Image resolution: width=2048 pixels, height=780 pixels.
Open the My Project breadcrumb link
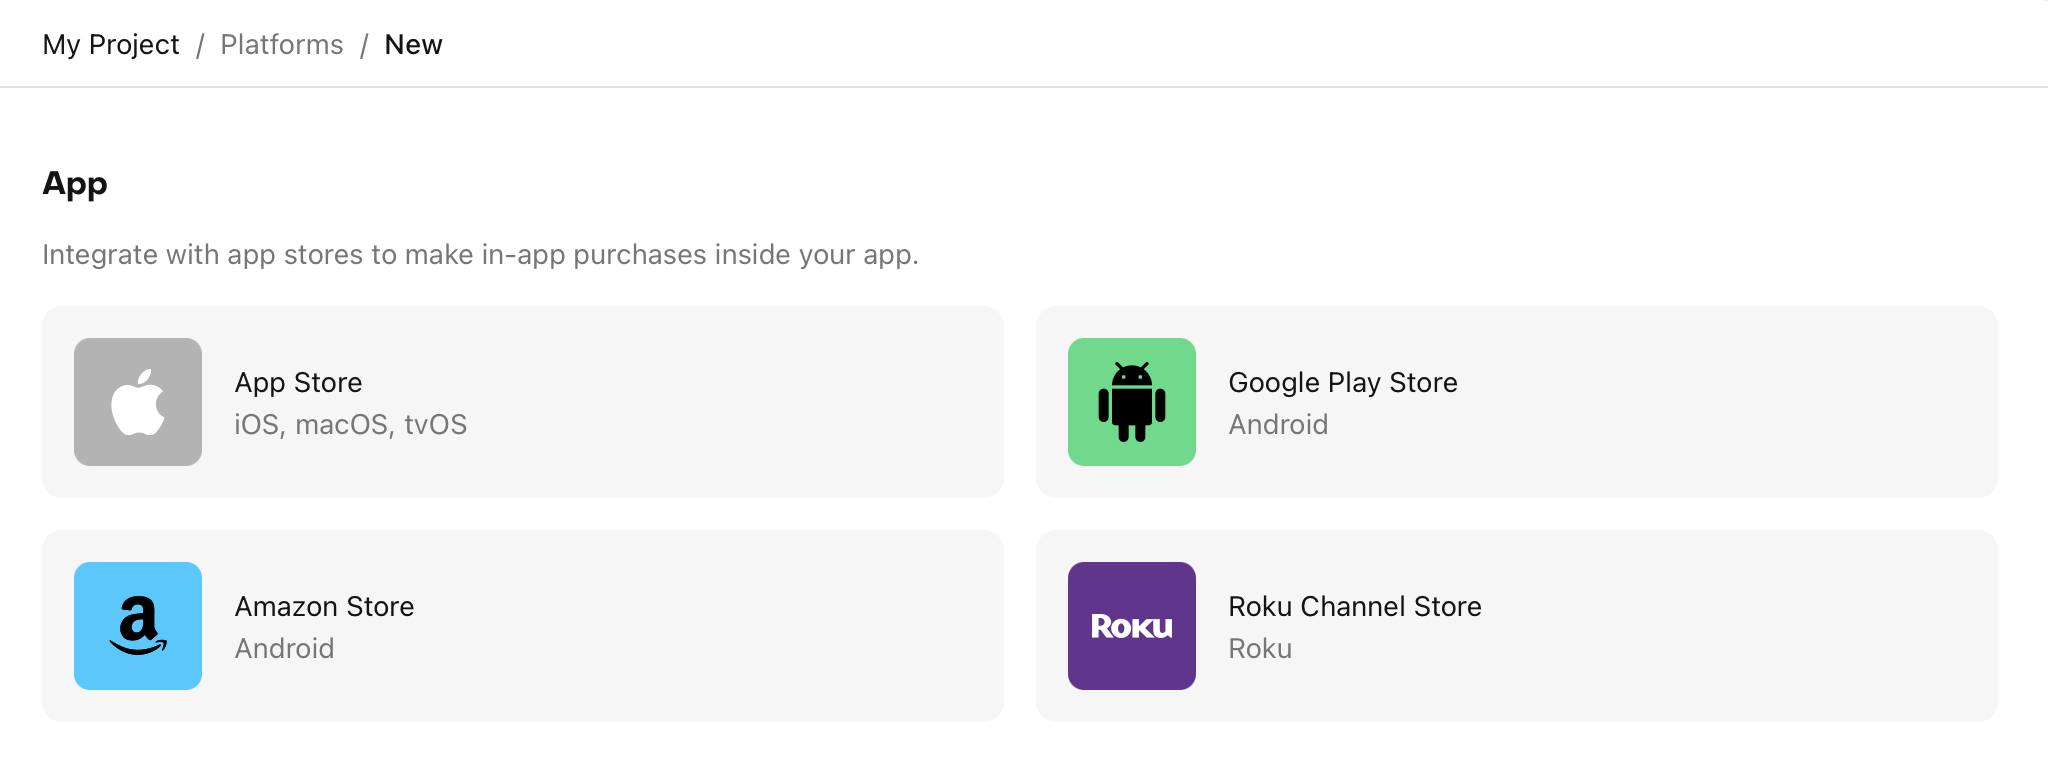point(111,45)
